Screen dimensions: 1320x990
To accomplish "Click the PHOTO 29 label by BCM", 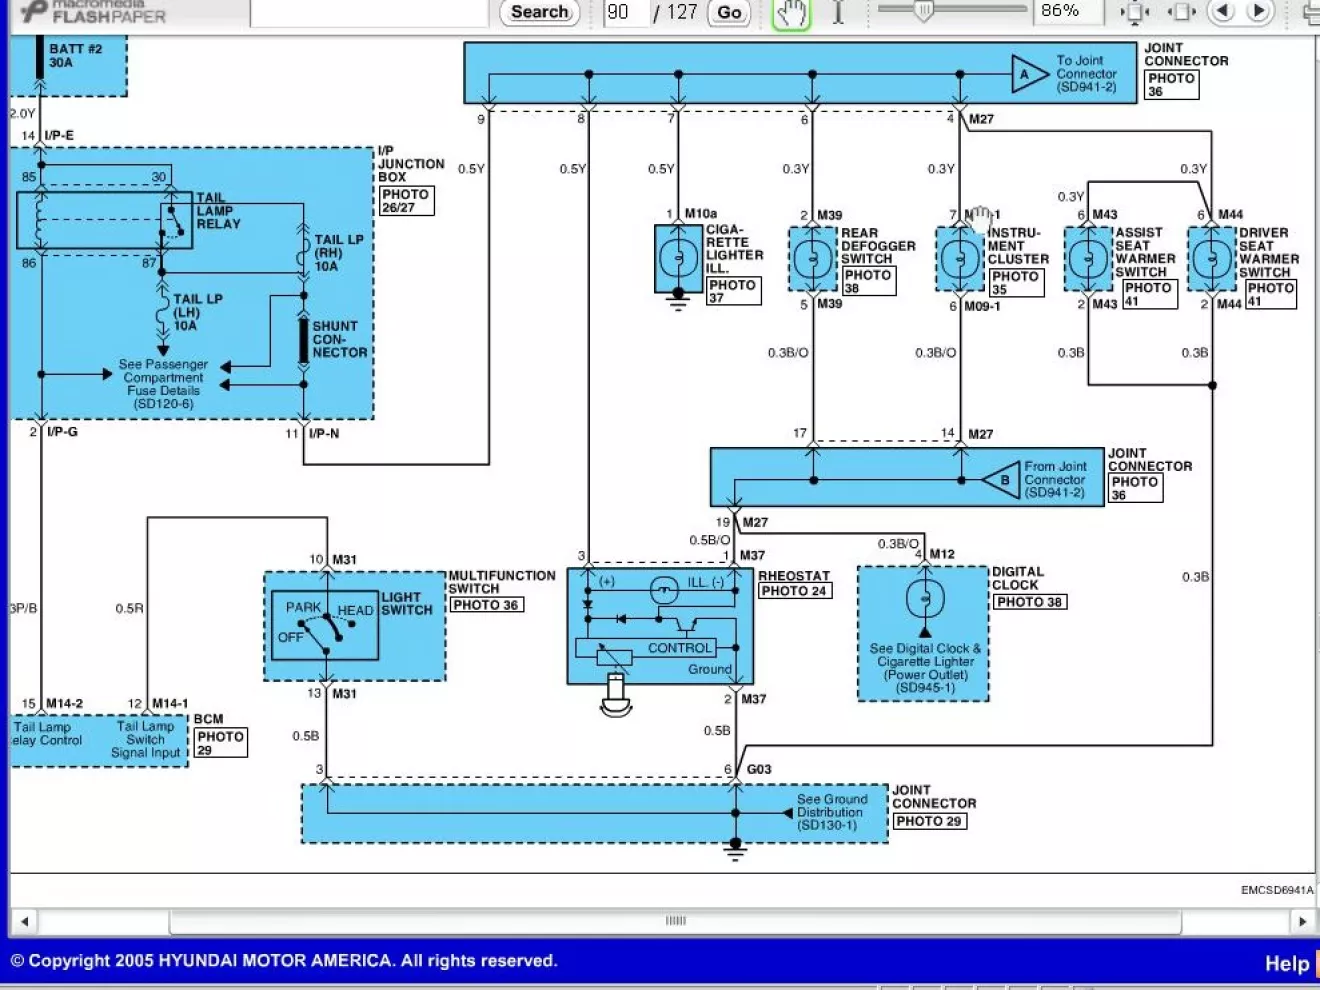I will [x=221, y=743].
